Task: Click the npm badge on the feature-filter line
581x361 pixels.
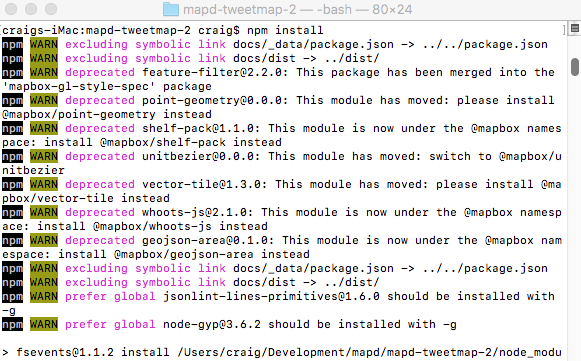Action: (x=12, y=72)
